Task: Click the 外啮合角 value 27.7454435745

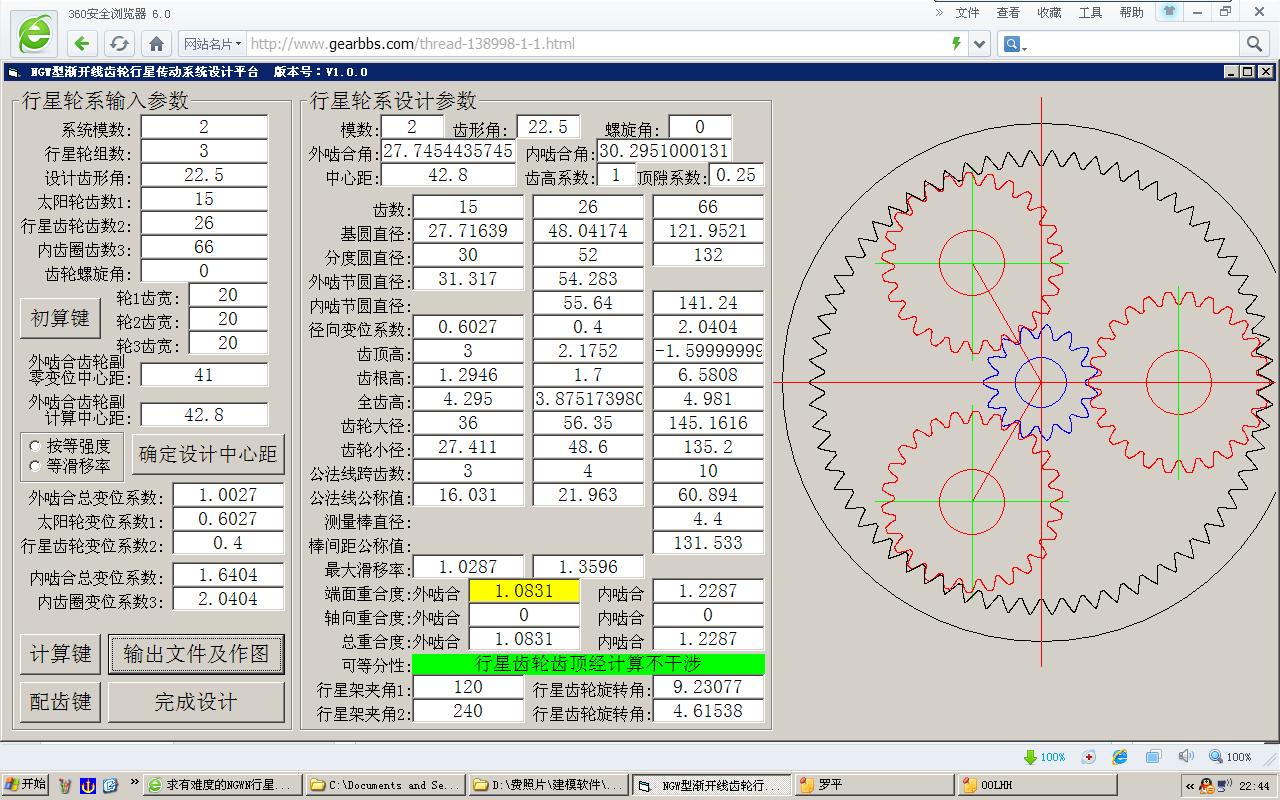Action: pyautogui.click(x=448, y=151)
